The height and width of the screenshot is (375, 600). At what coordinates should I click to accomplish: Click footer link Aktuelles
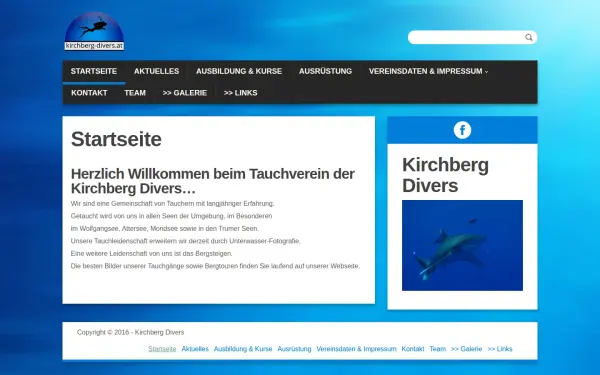[195, 349]
